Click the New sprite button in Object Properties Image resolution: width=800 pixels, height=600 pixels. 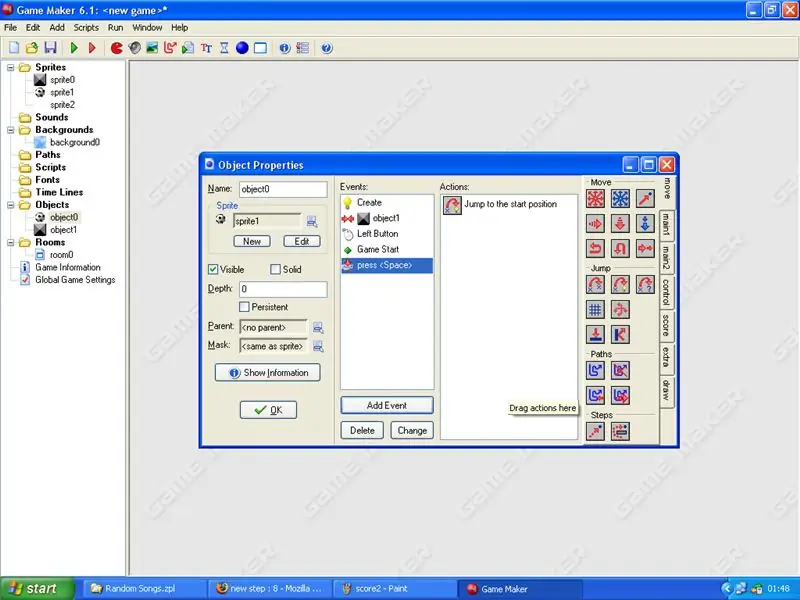point(252,241)
